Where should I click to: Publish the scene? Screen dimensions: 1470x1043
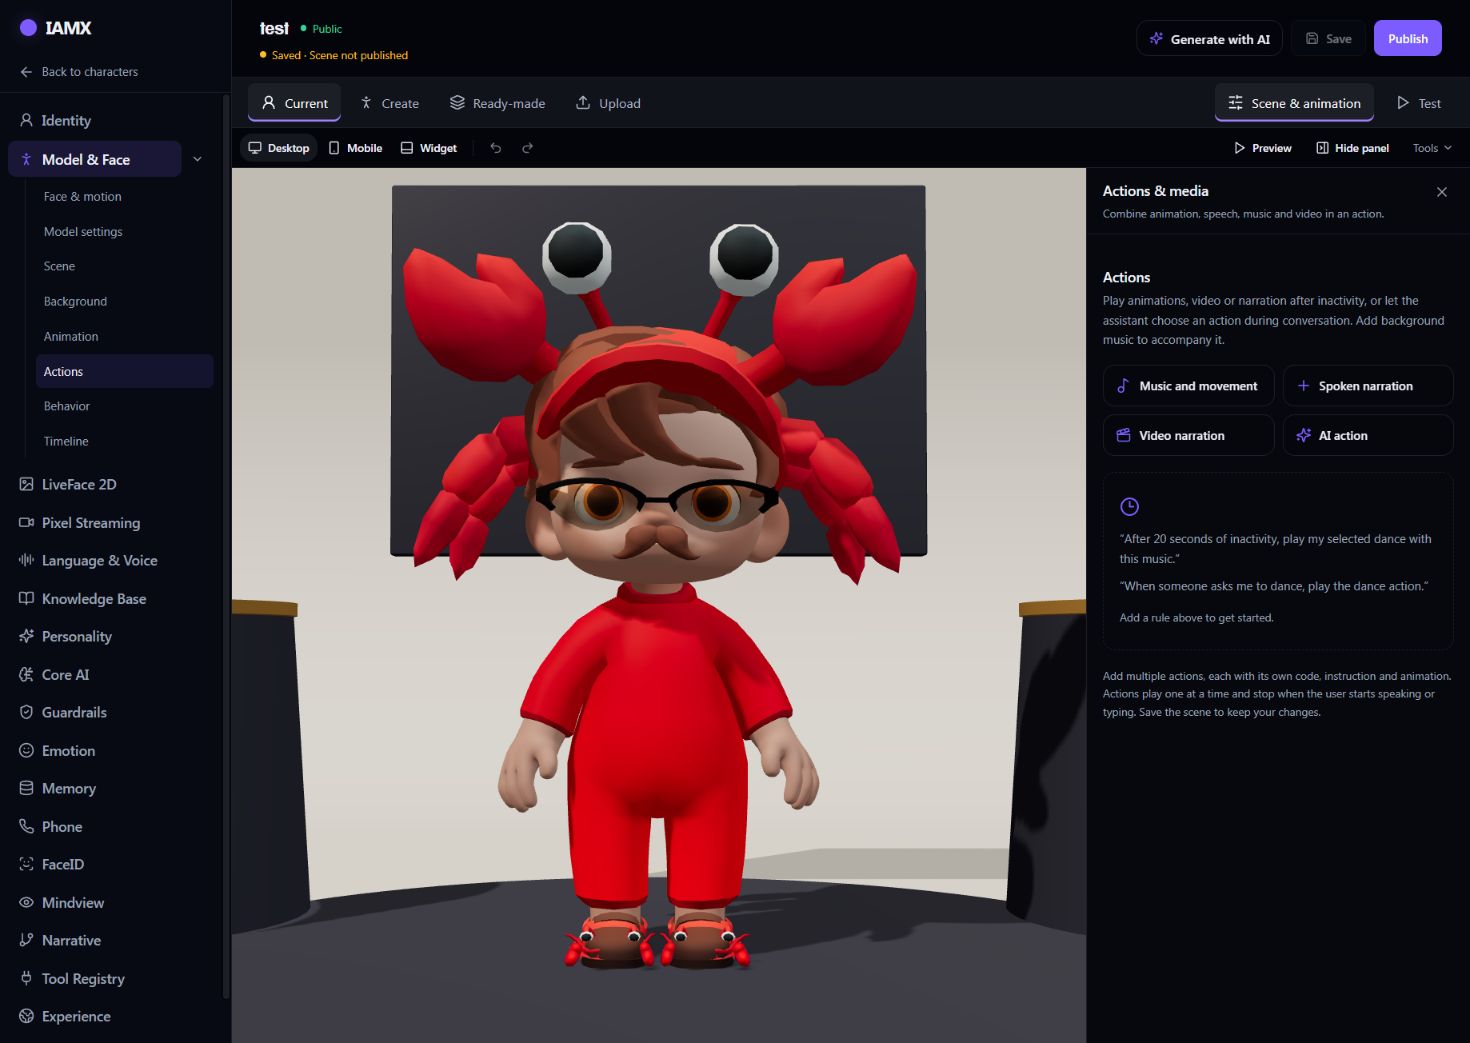point(1407,39)
